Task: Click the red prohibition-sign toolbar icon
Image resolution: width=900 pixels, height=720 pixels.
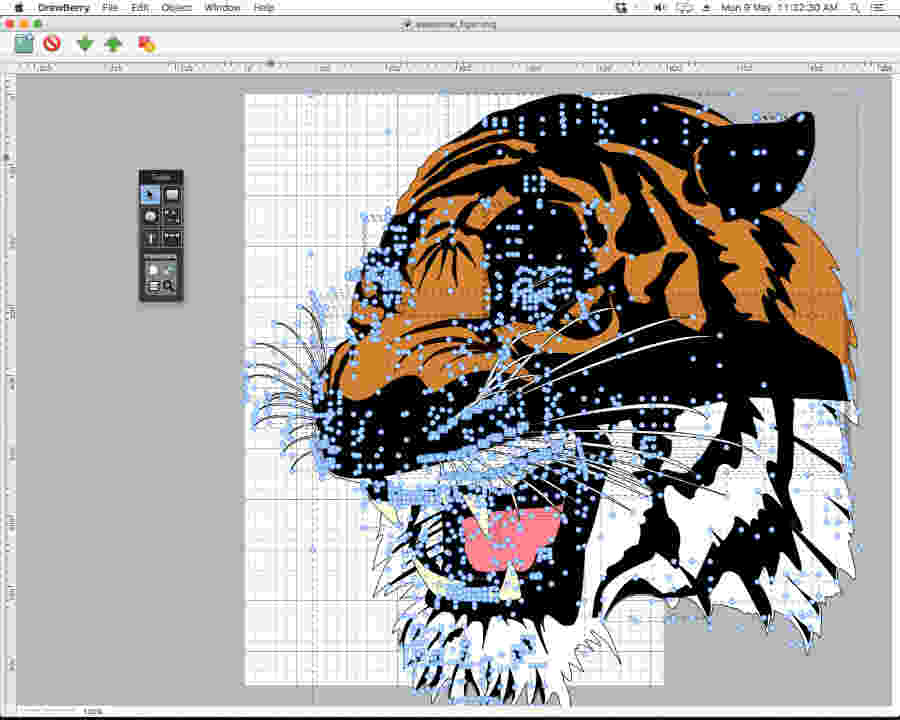Action: (x=52, y=44)
